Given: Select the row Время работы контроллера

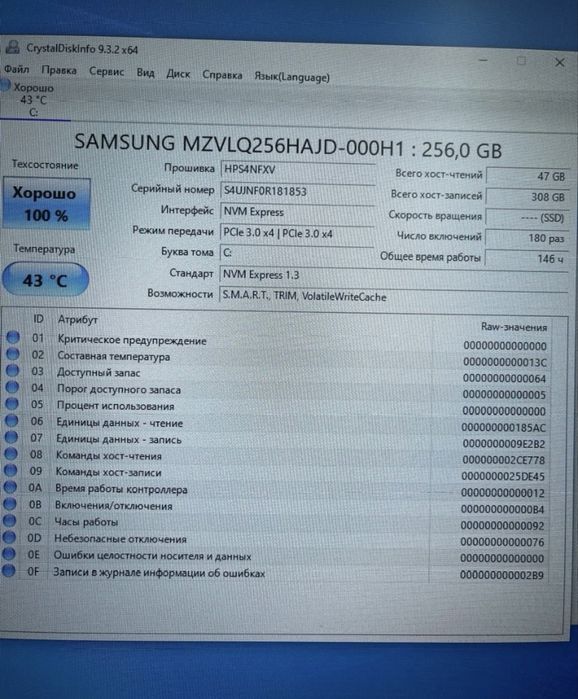Looking at the screenshot, I should 276,490.
